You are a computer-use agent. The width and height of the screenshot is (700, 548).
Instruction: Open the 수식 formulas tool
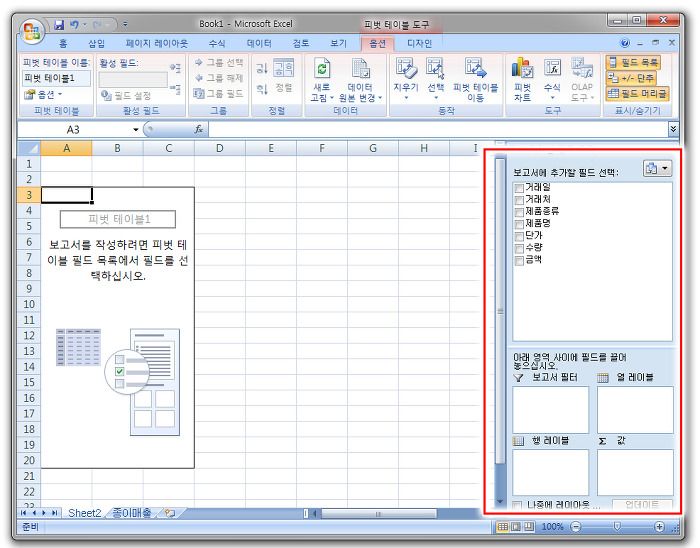552,68
